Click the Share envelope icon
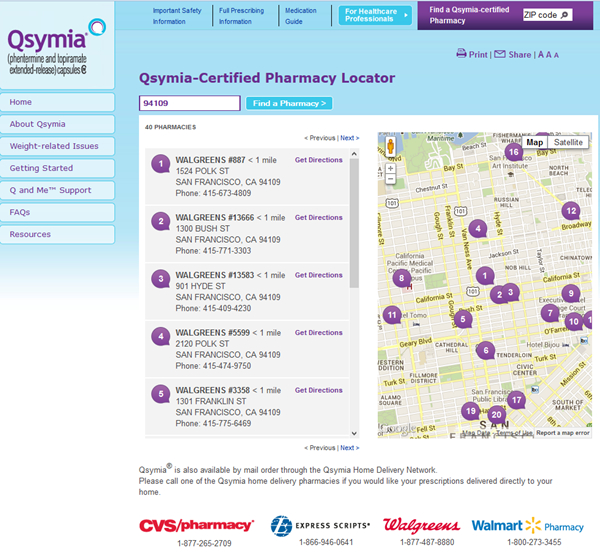This screenshot has height=553, width=600. [x=500, y=54]
